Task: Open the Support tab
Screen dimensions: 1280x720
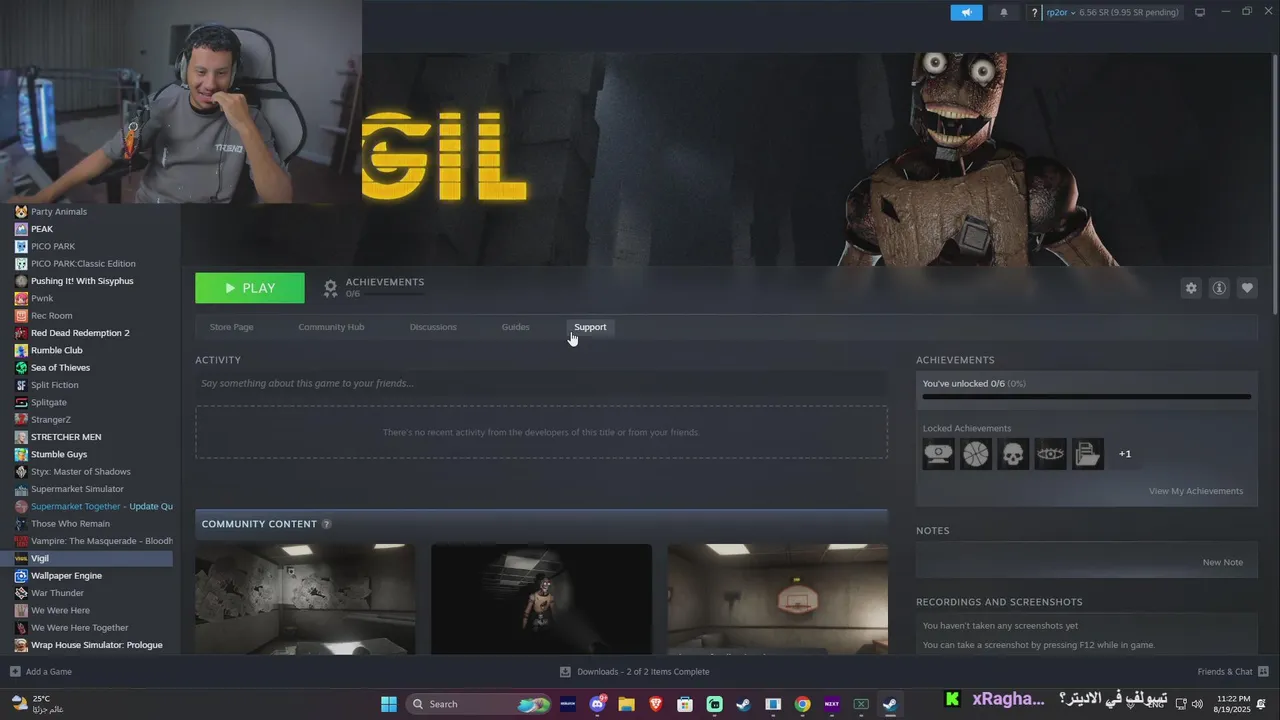Action: [590, 327]
